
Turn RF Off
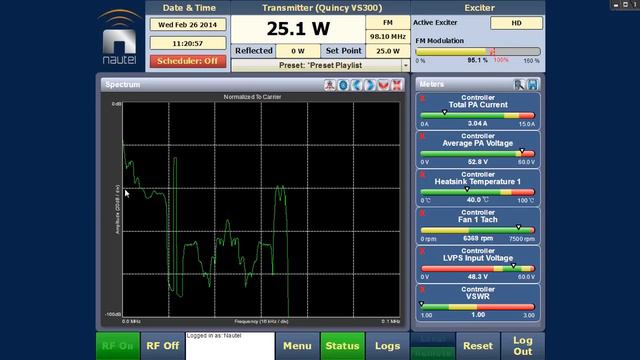[162, 346]
